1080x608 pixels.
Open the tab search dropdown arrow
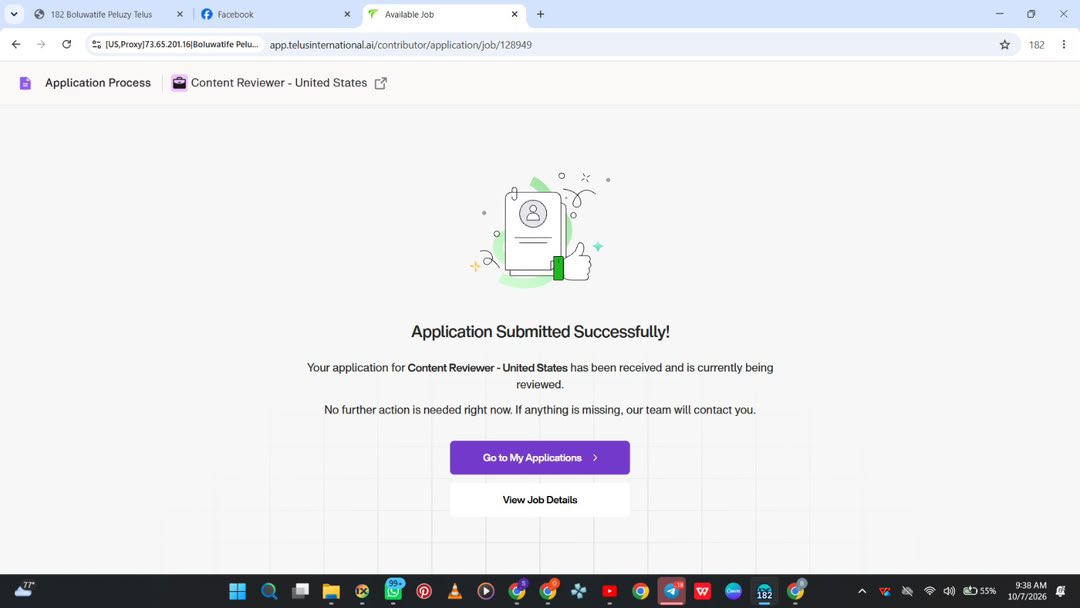point(14,14)
